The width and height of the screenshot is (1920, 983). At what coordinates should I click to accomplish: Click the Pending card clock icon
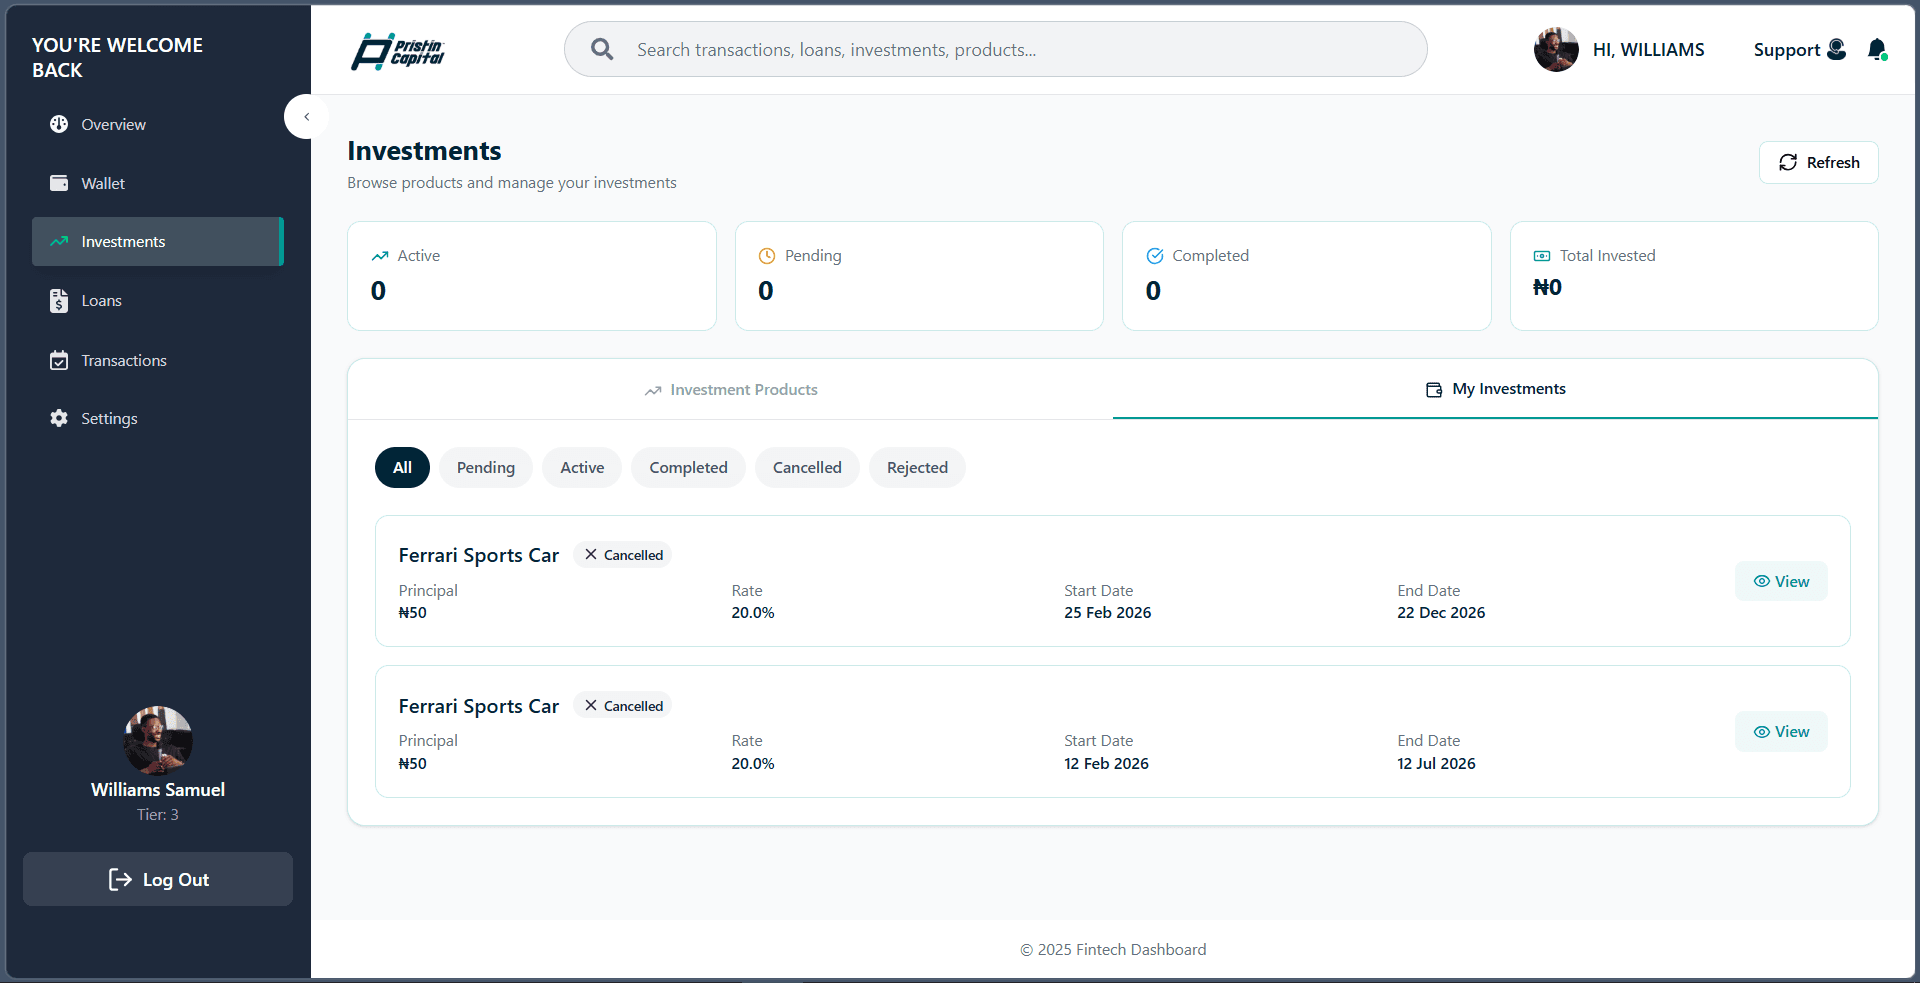tap(767, 256)
